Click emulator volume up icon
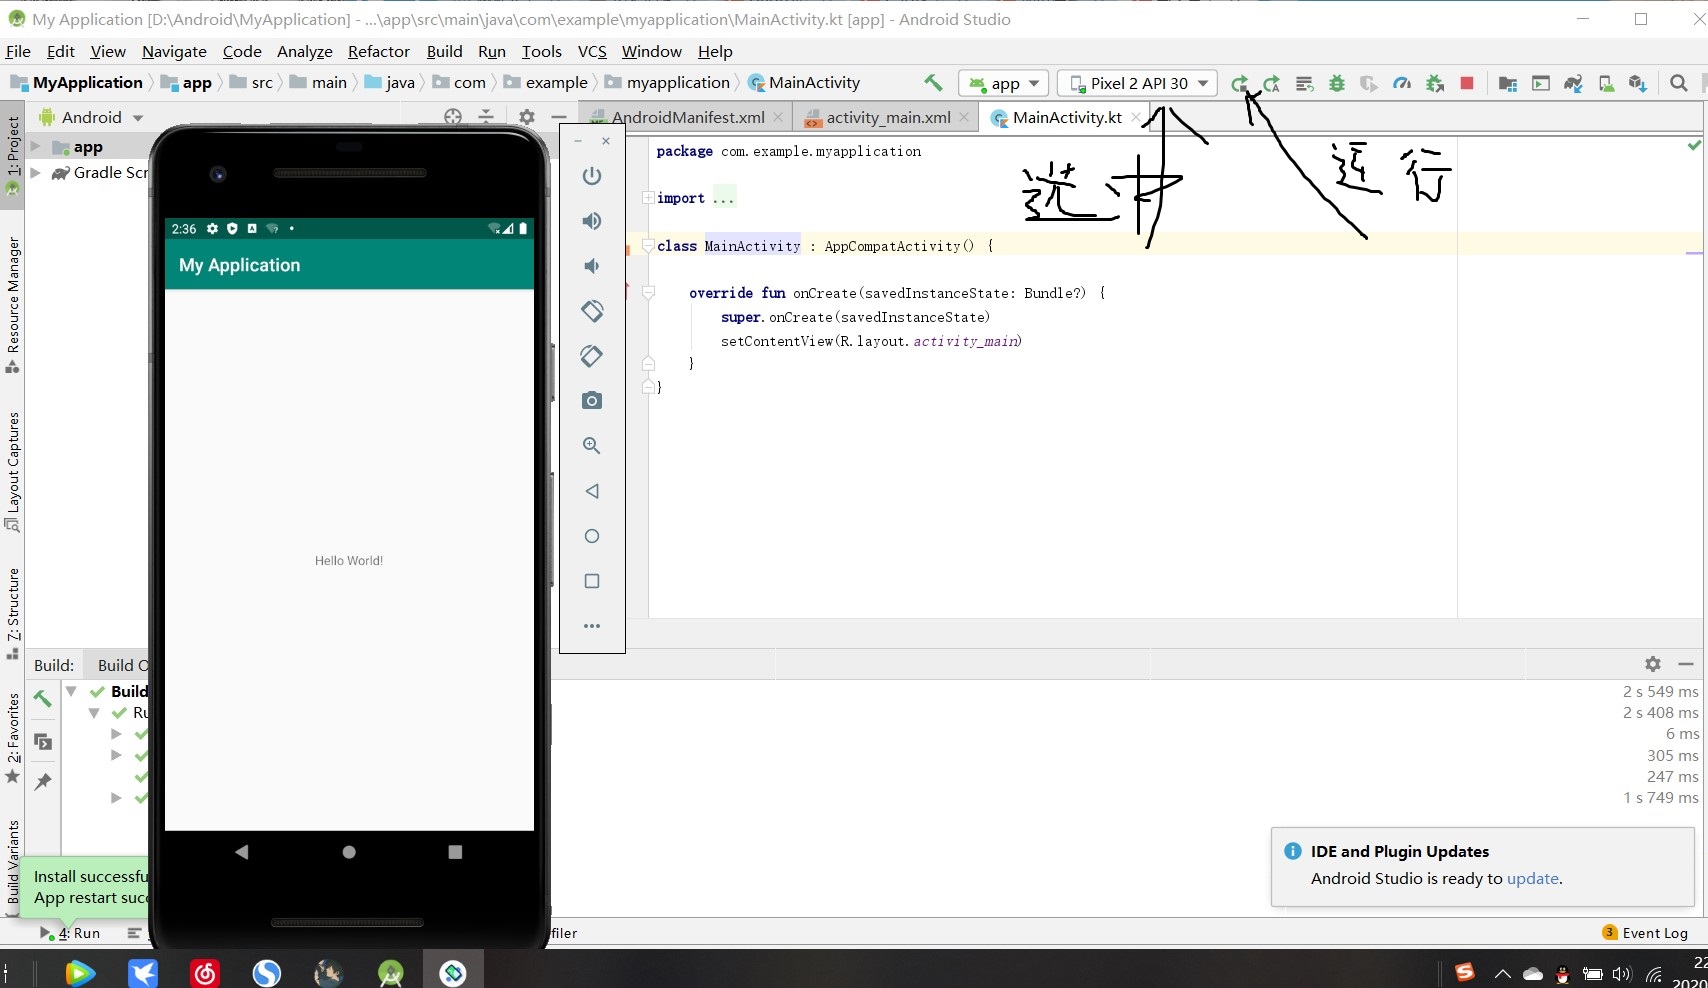Image resolution: width=1708 pixels, height=988 pixels. 592,221
